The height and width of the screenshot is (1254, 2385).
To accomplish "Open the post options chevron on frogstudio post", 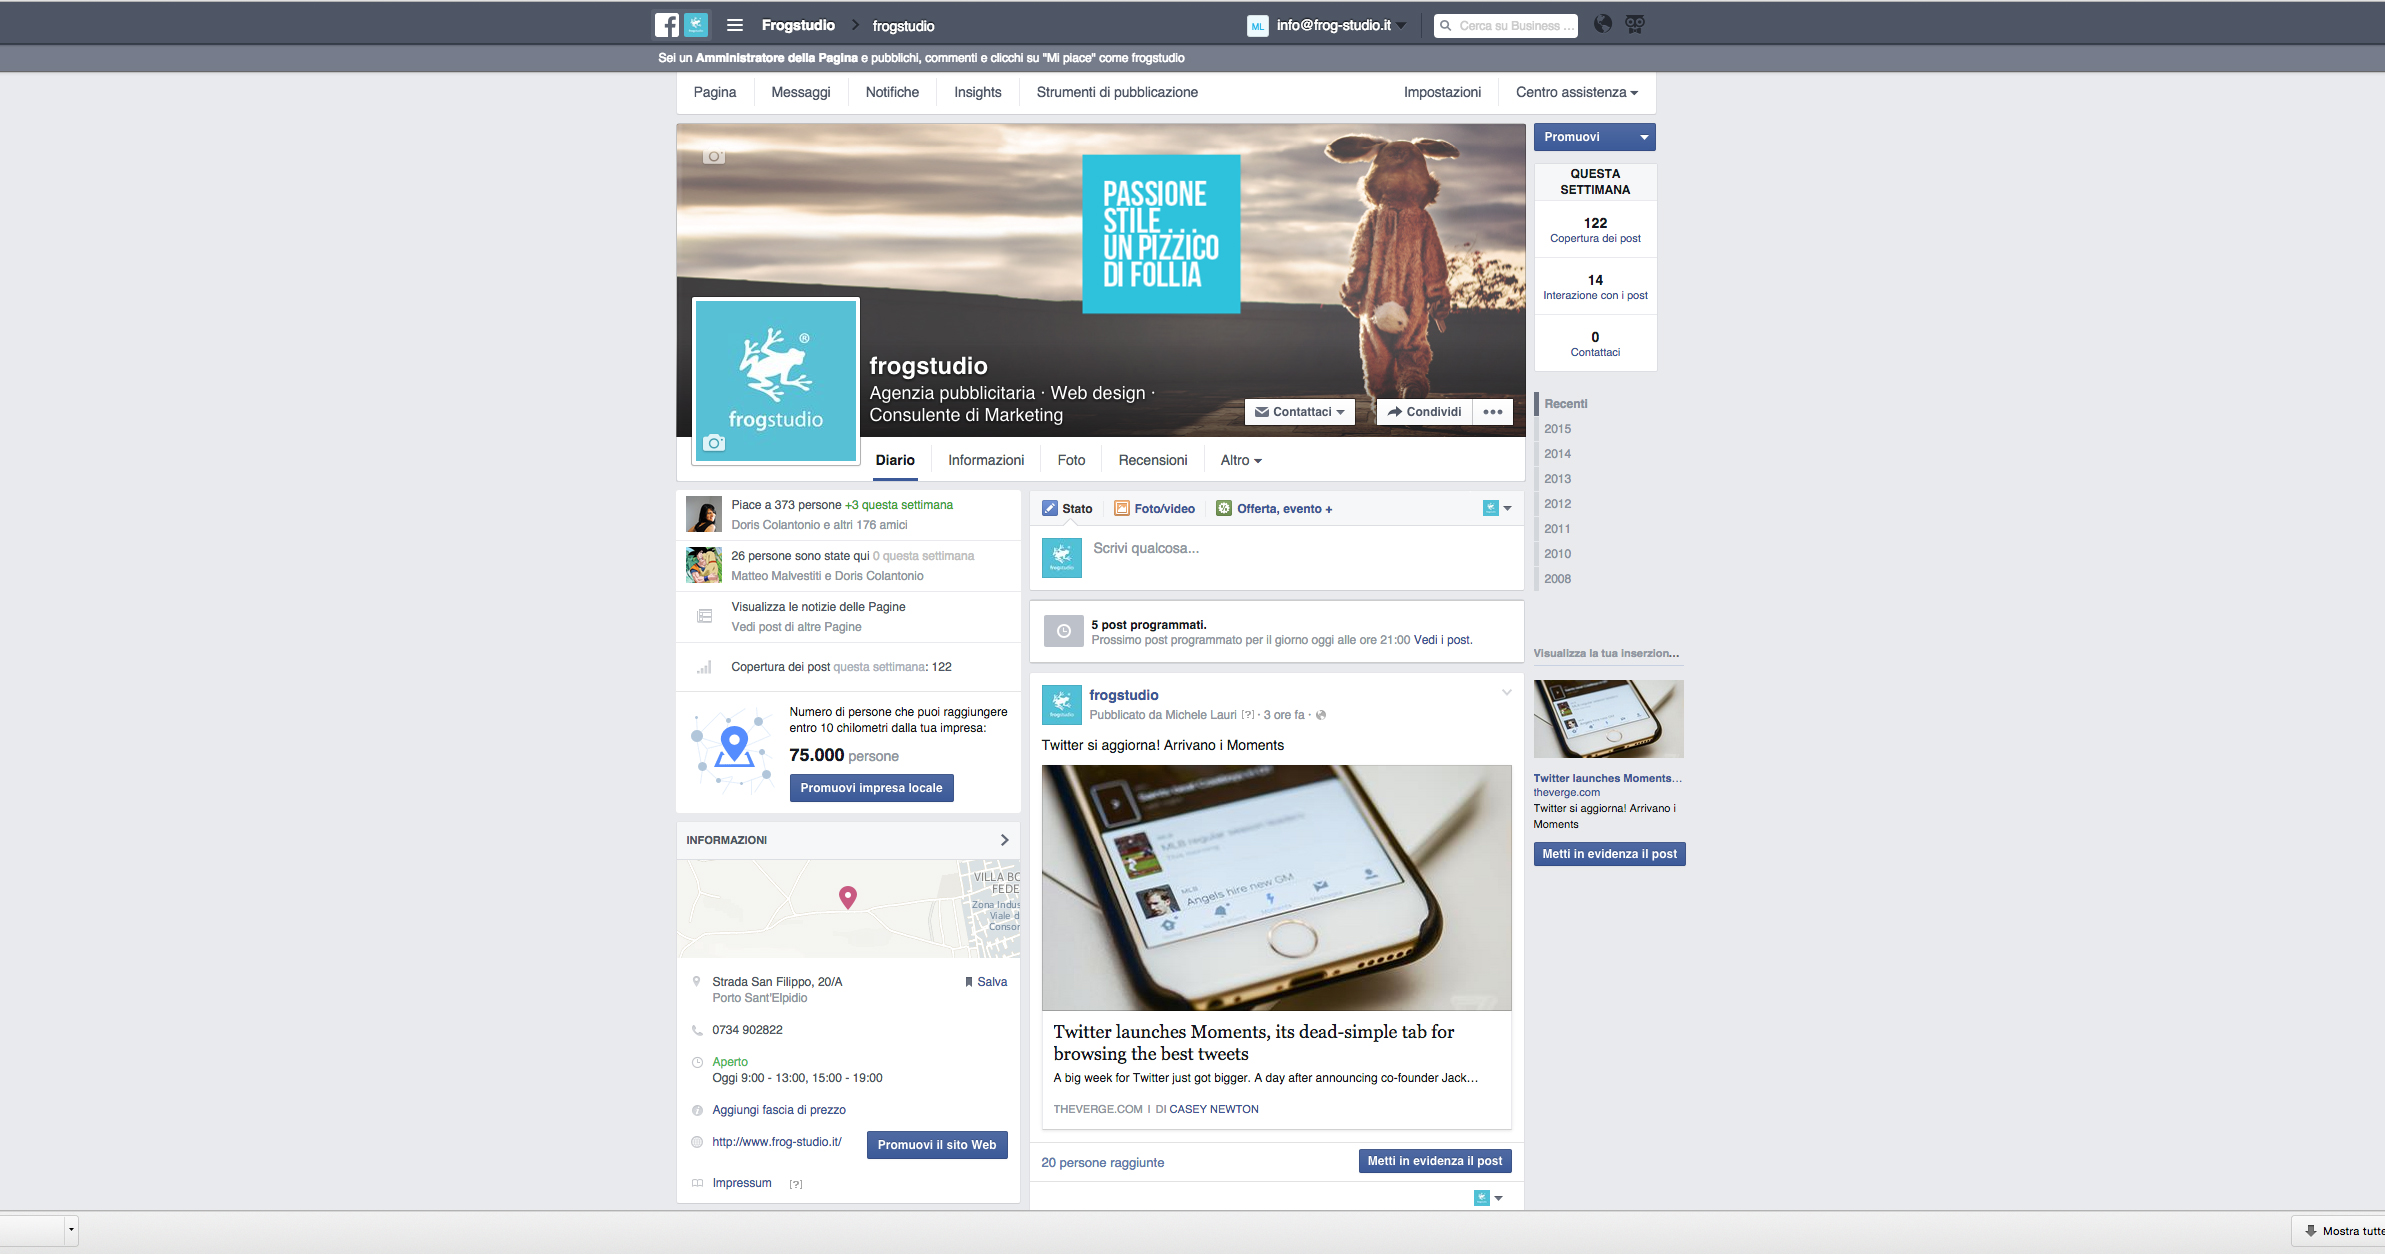I will pos(1506,692).
